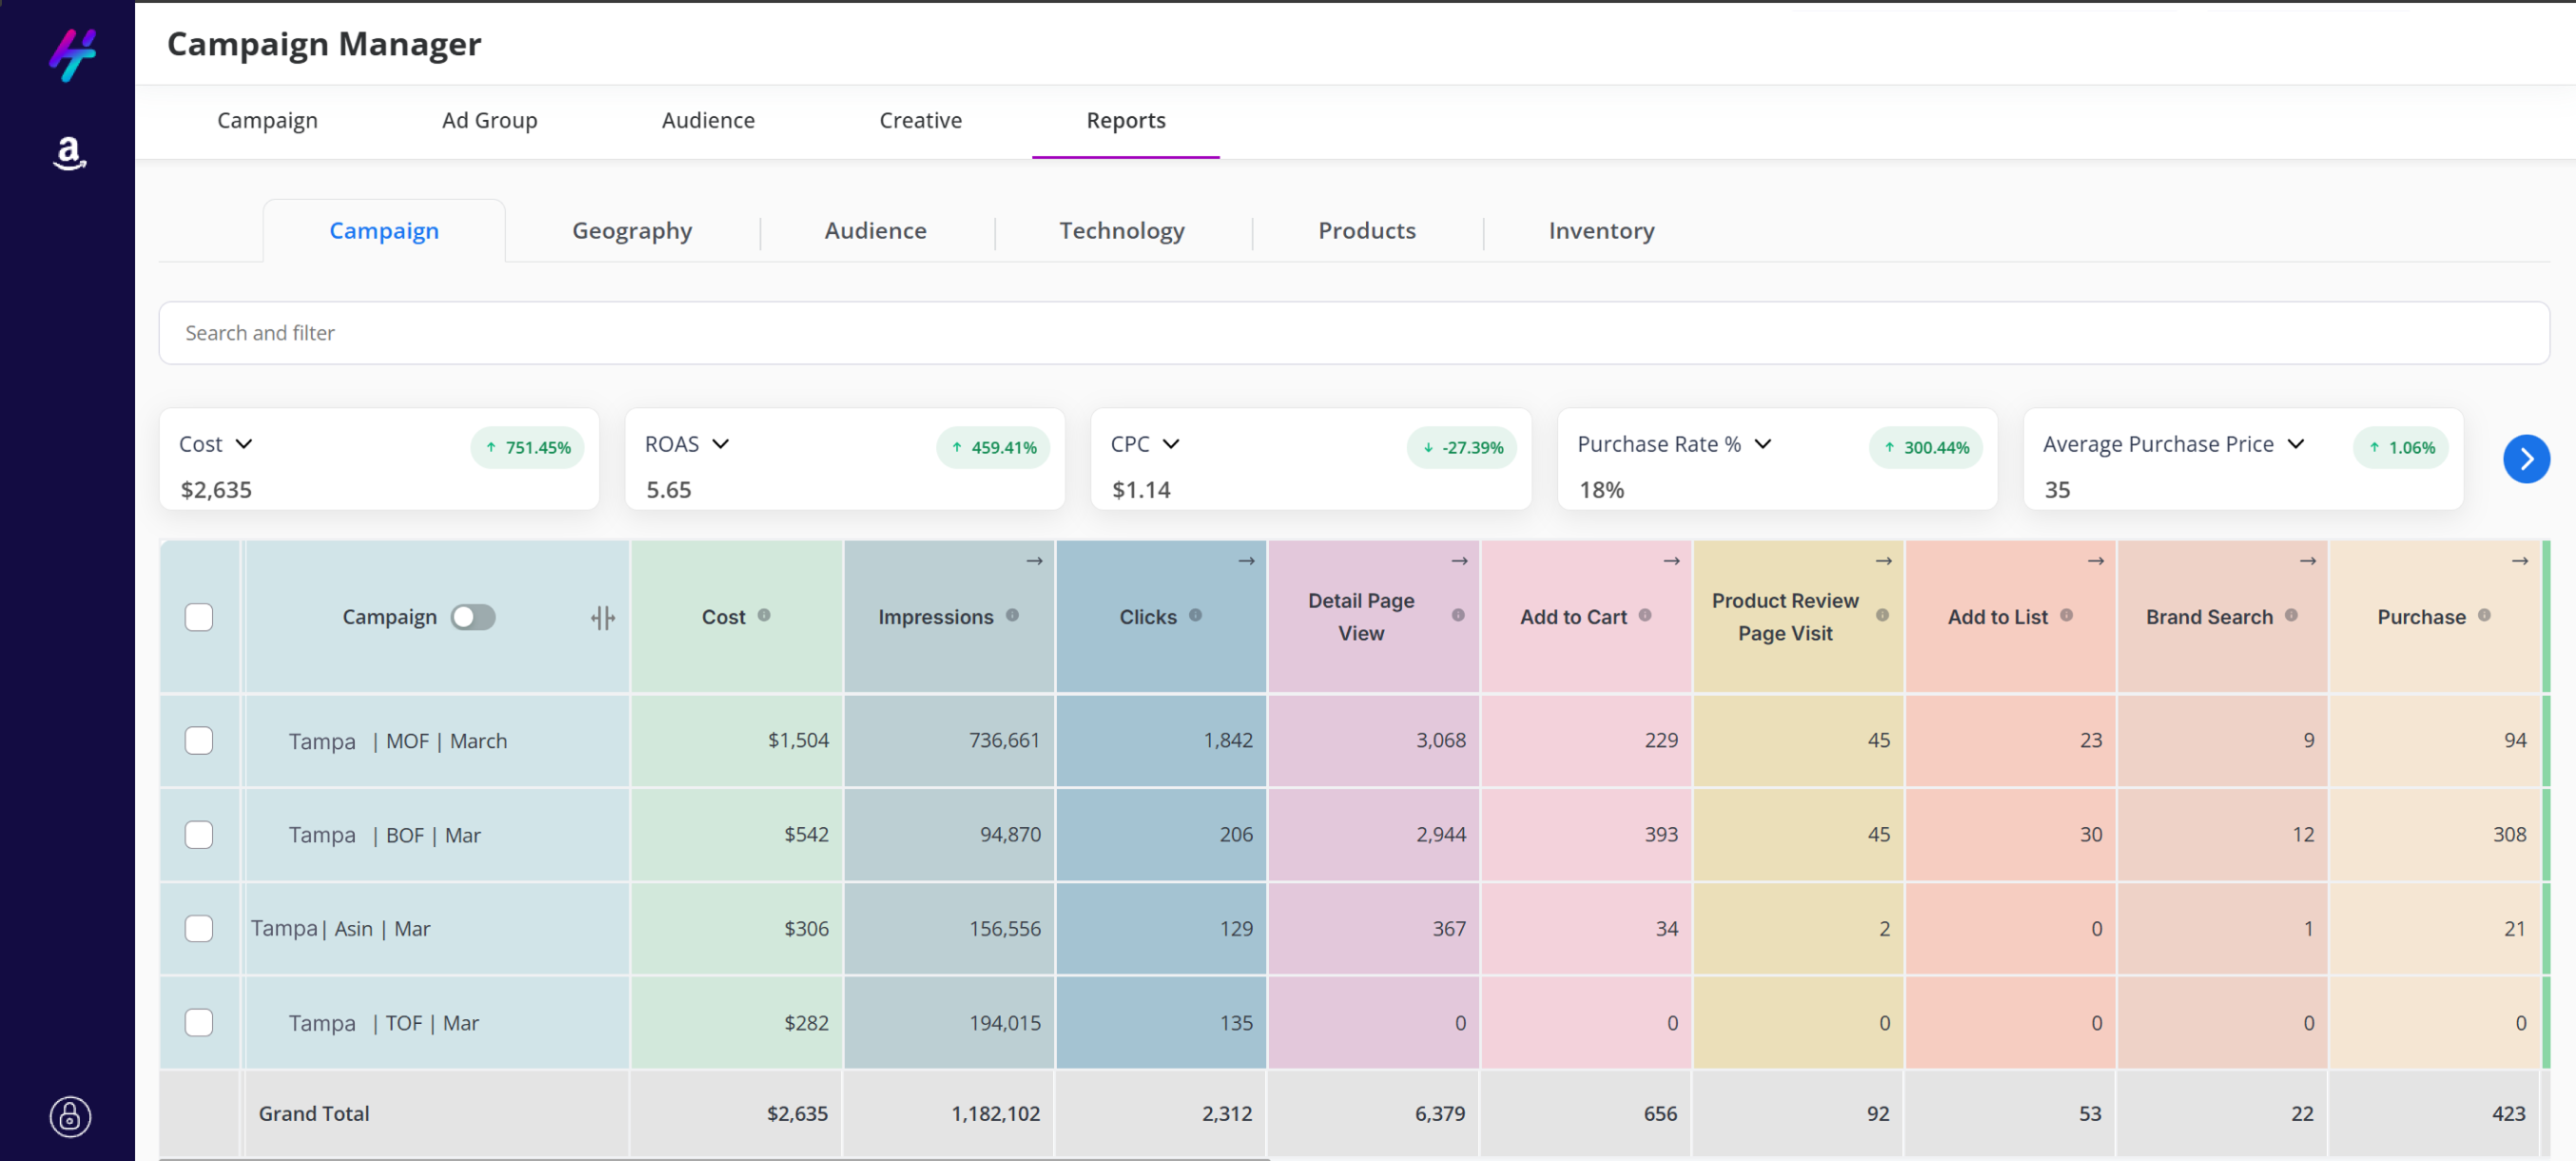Click the arrow icon above Purchase column
The width and height of the screenshot is (2576, 1161).
coord(2519,561)
